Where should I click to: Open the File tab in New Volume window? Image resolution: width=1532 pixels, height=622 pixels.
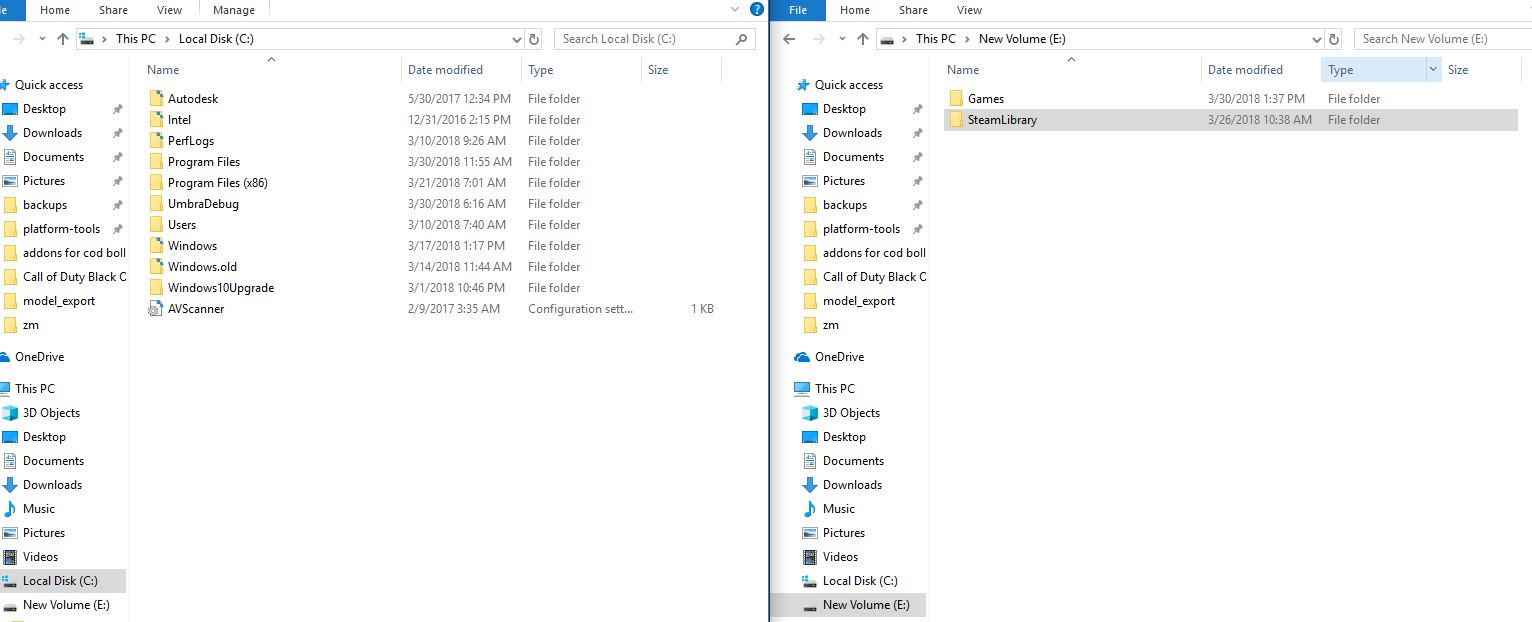click(x=797, y=10)
